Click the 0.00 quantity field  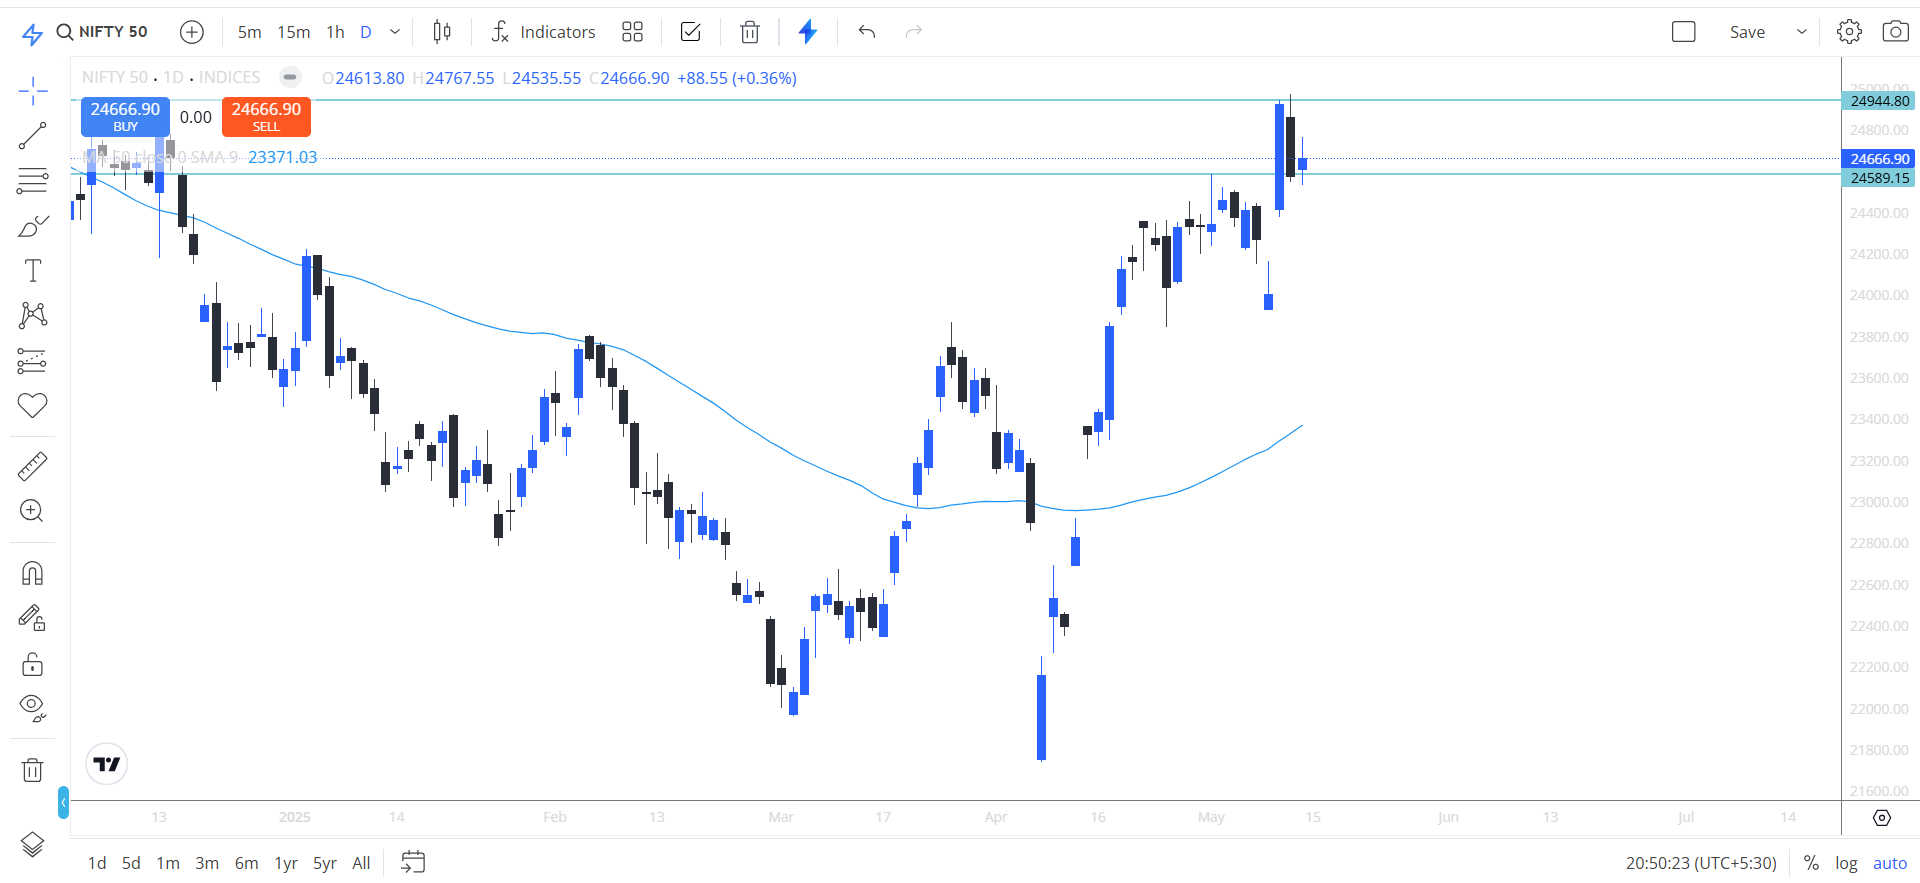[x=196, y=117]
